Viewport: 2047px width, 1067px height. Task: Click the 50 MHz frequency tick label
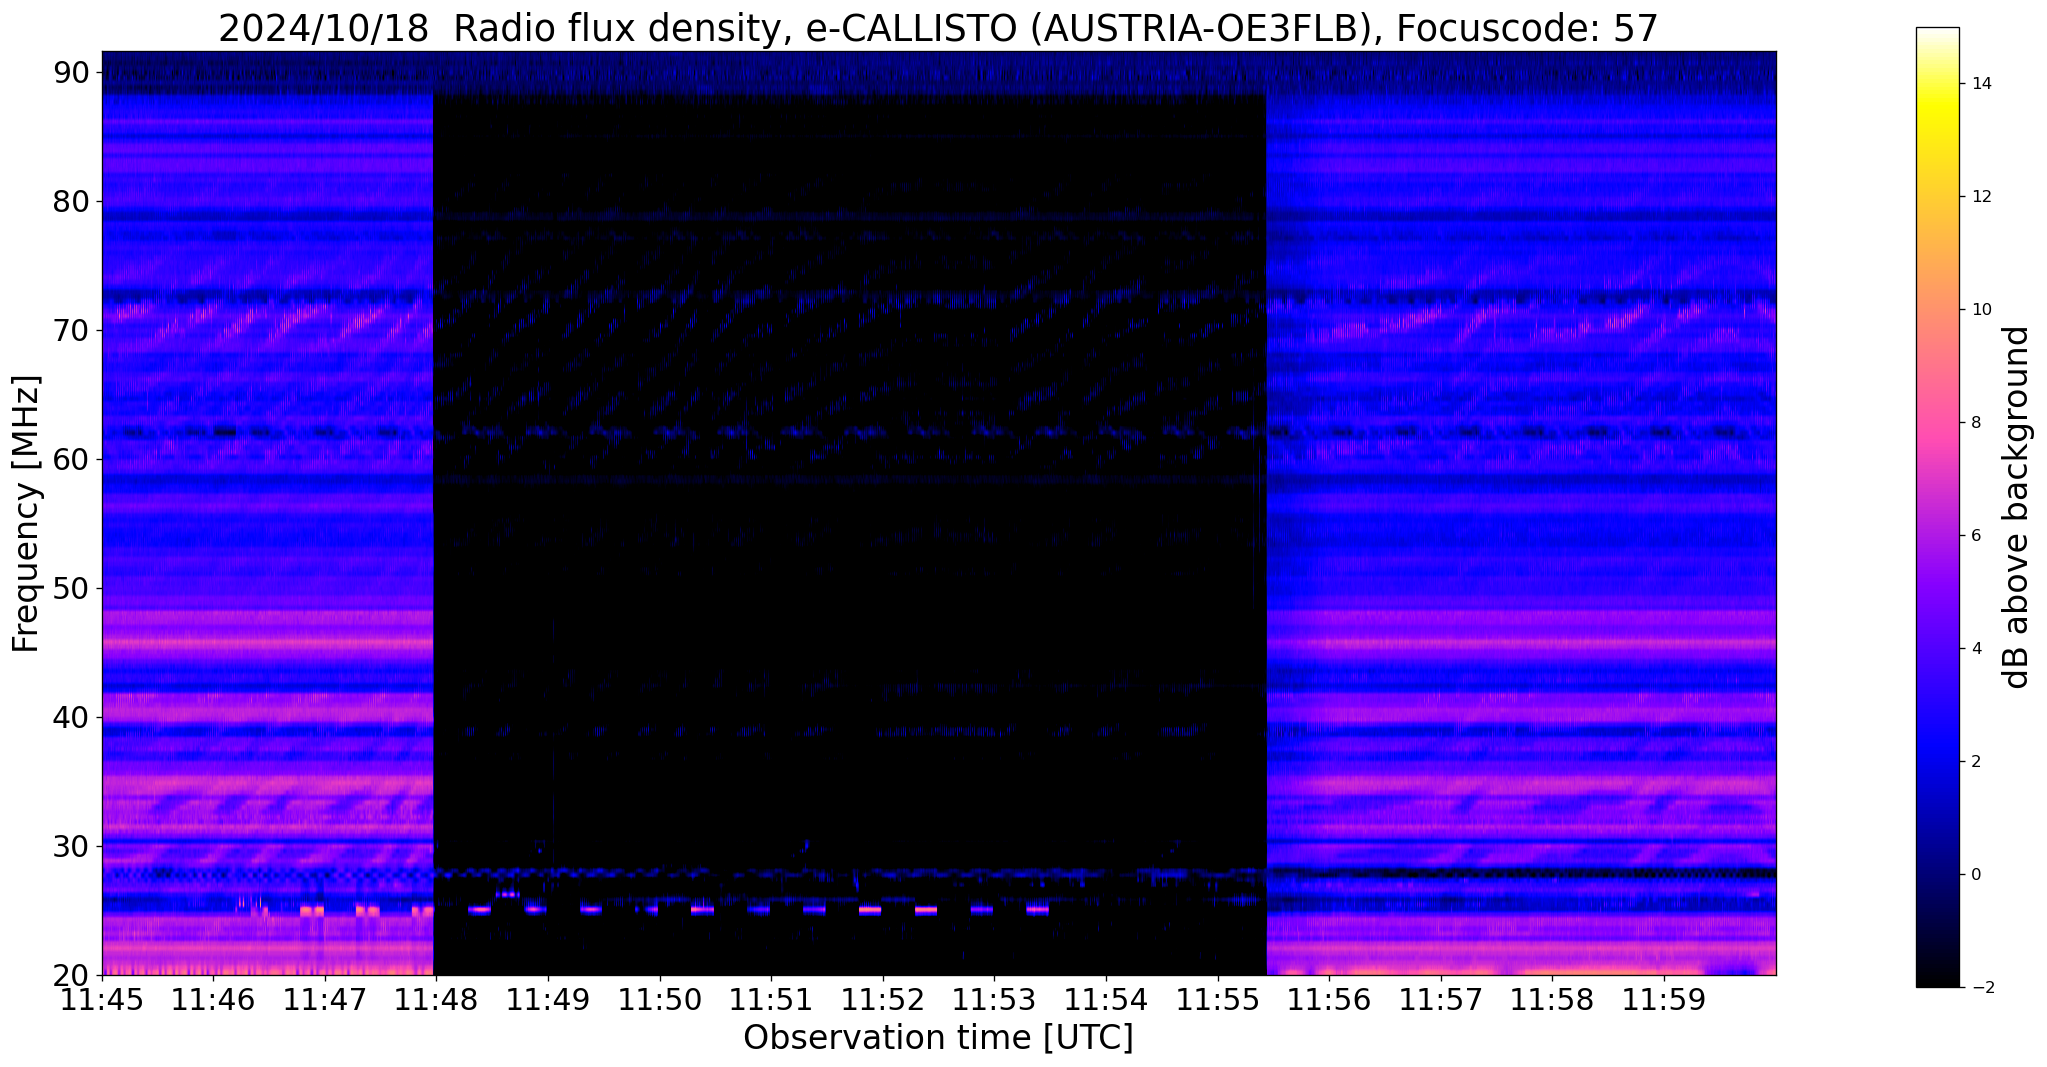tap(71, 589)
